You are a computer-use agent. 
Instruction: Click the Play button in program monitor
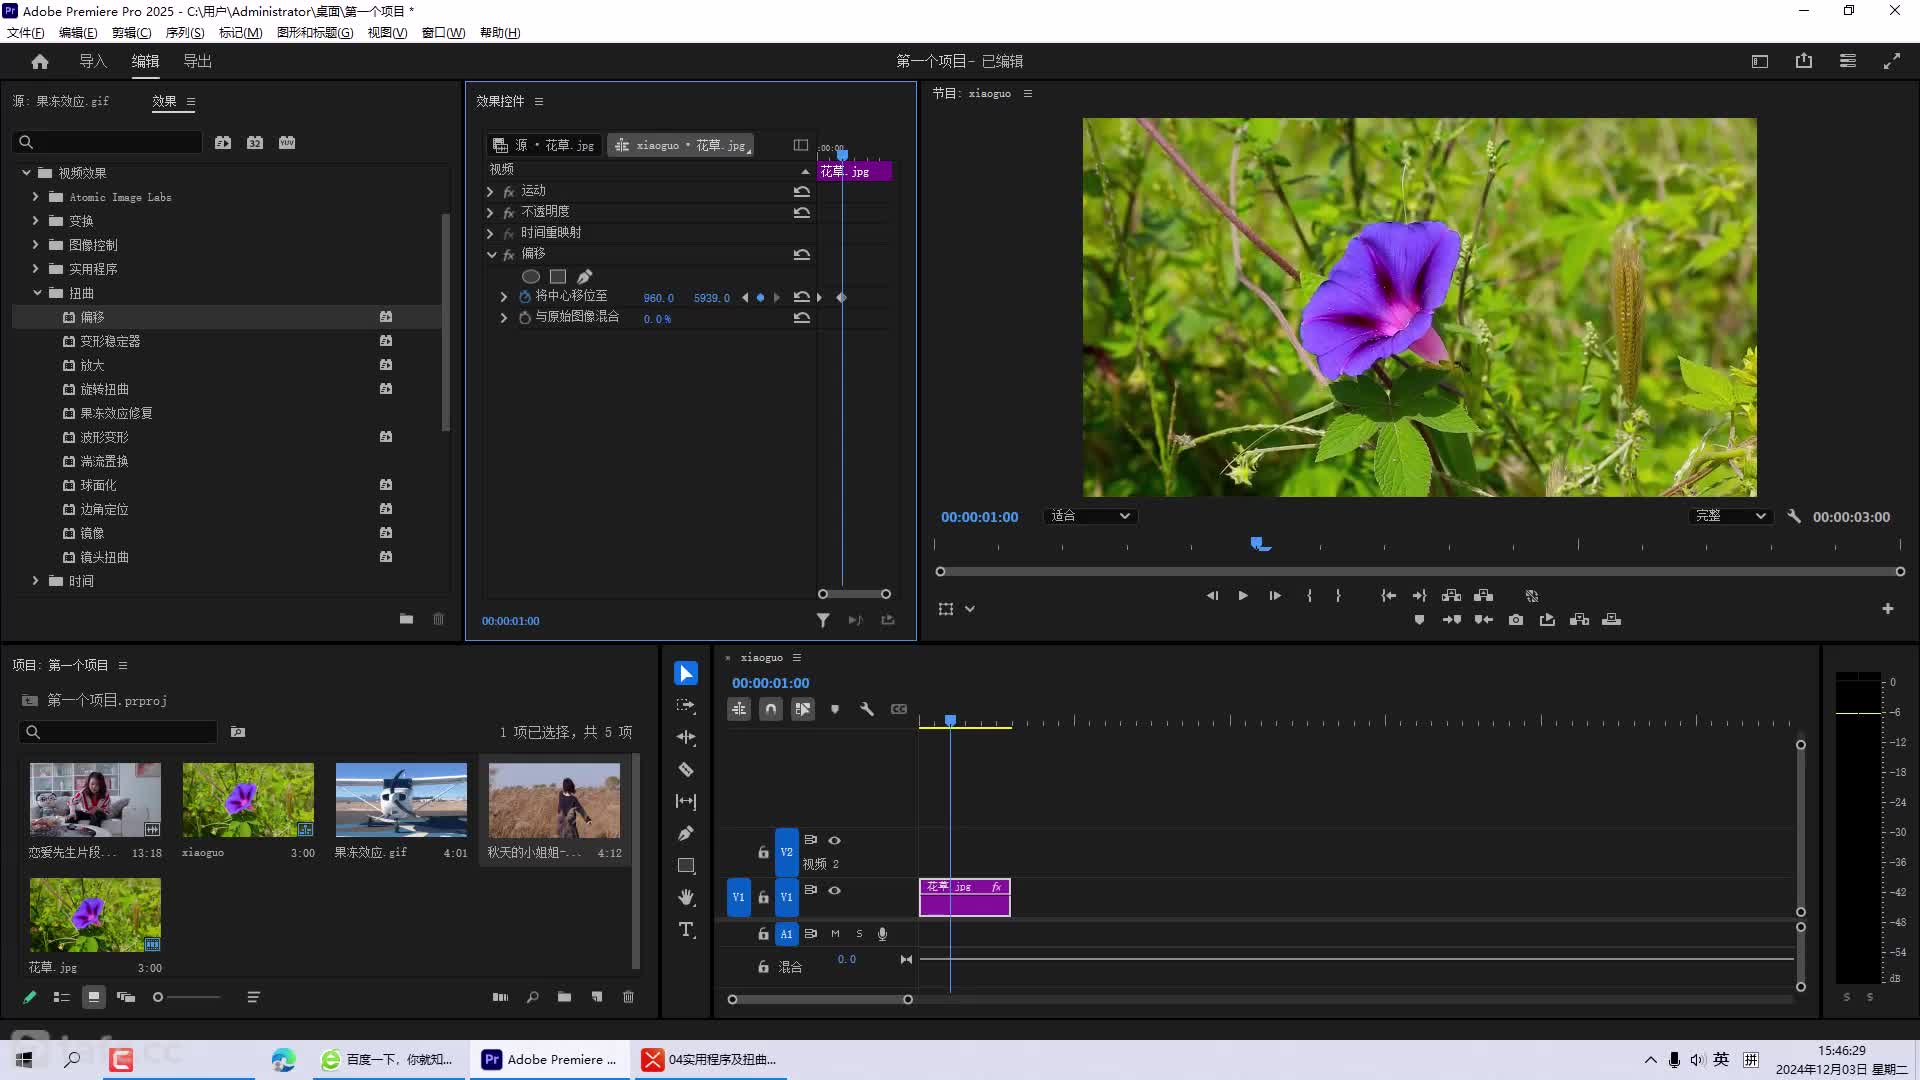click(1243, 596)
